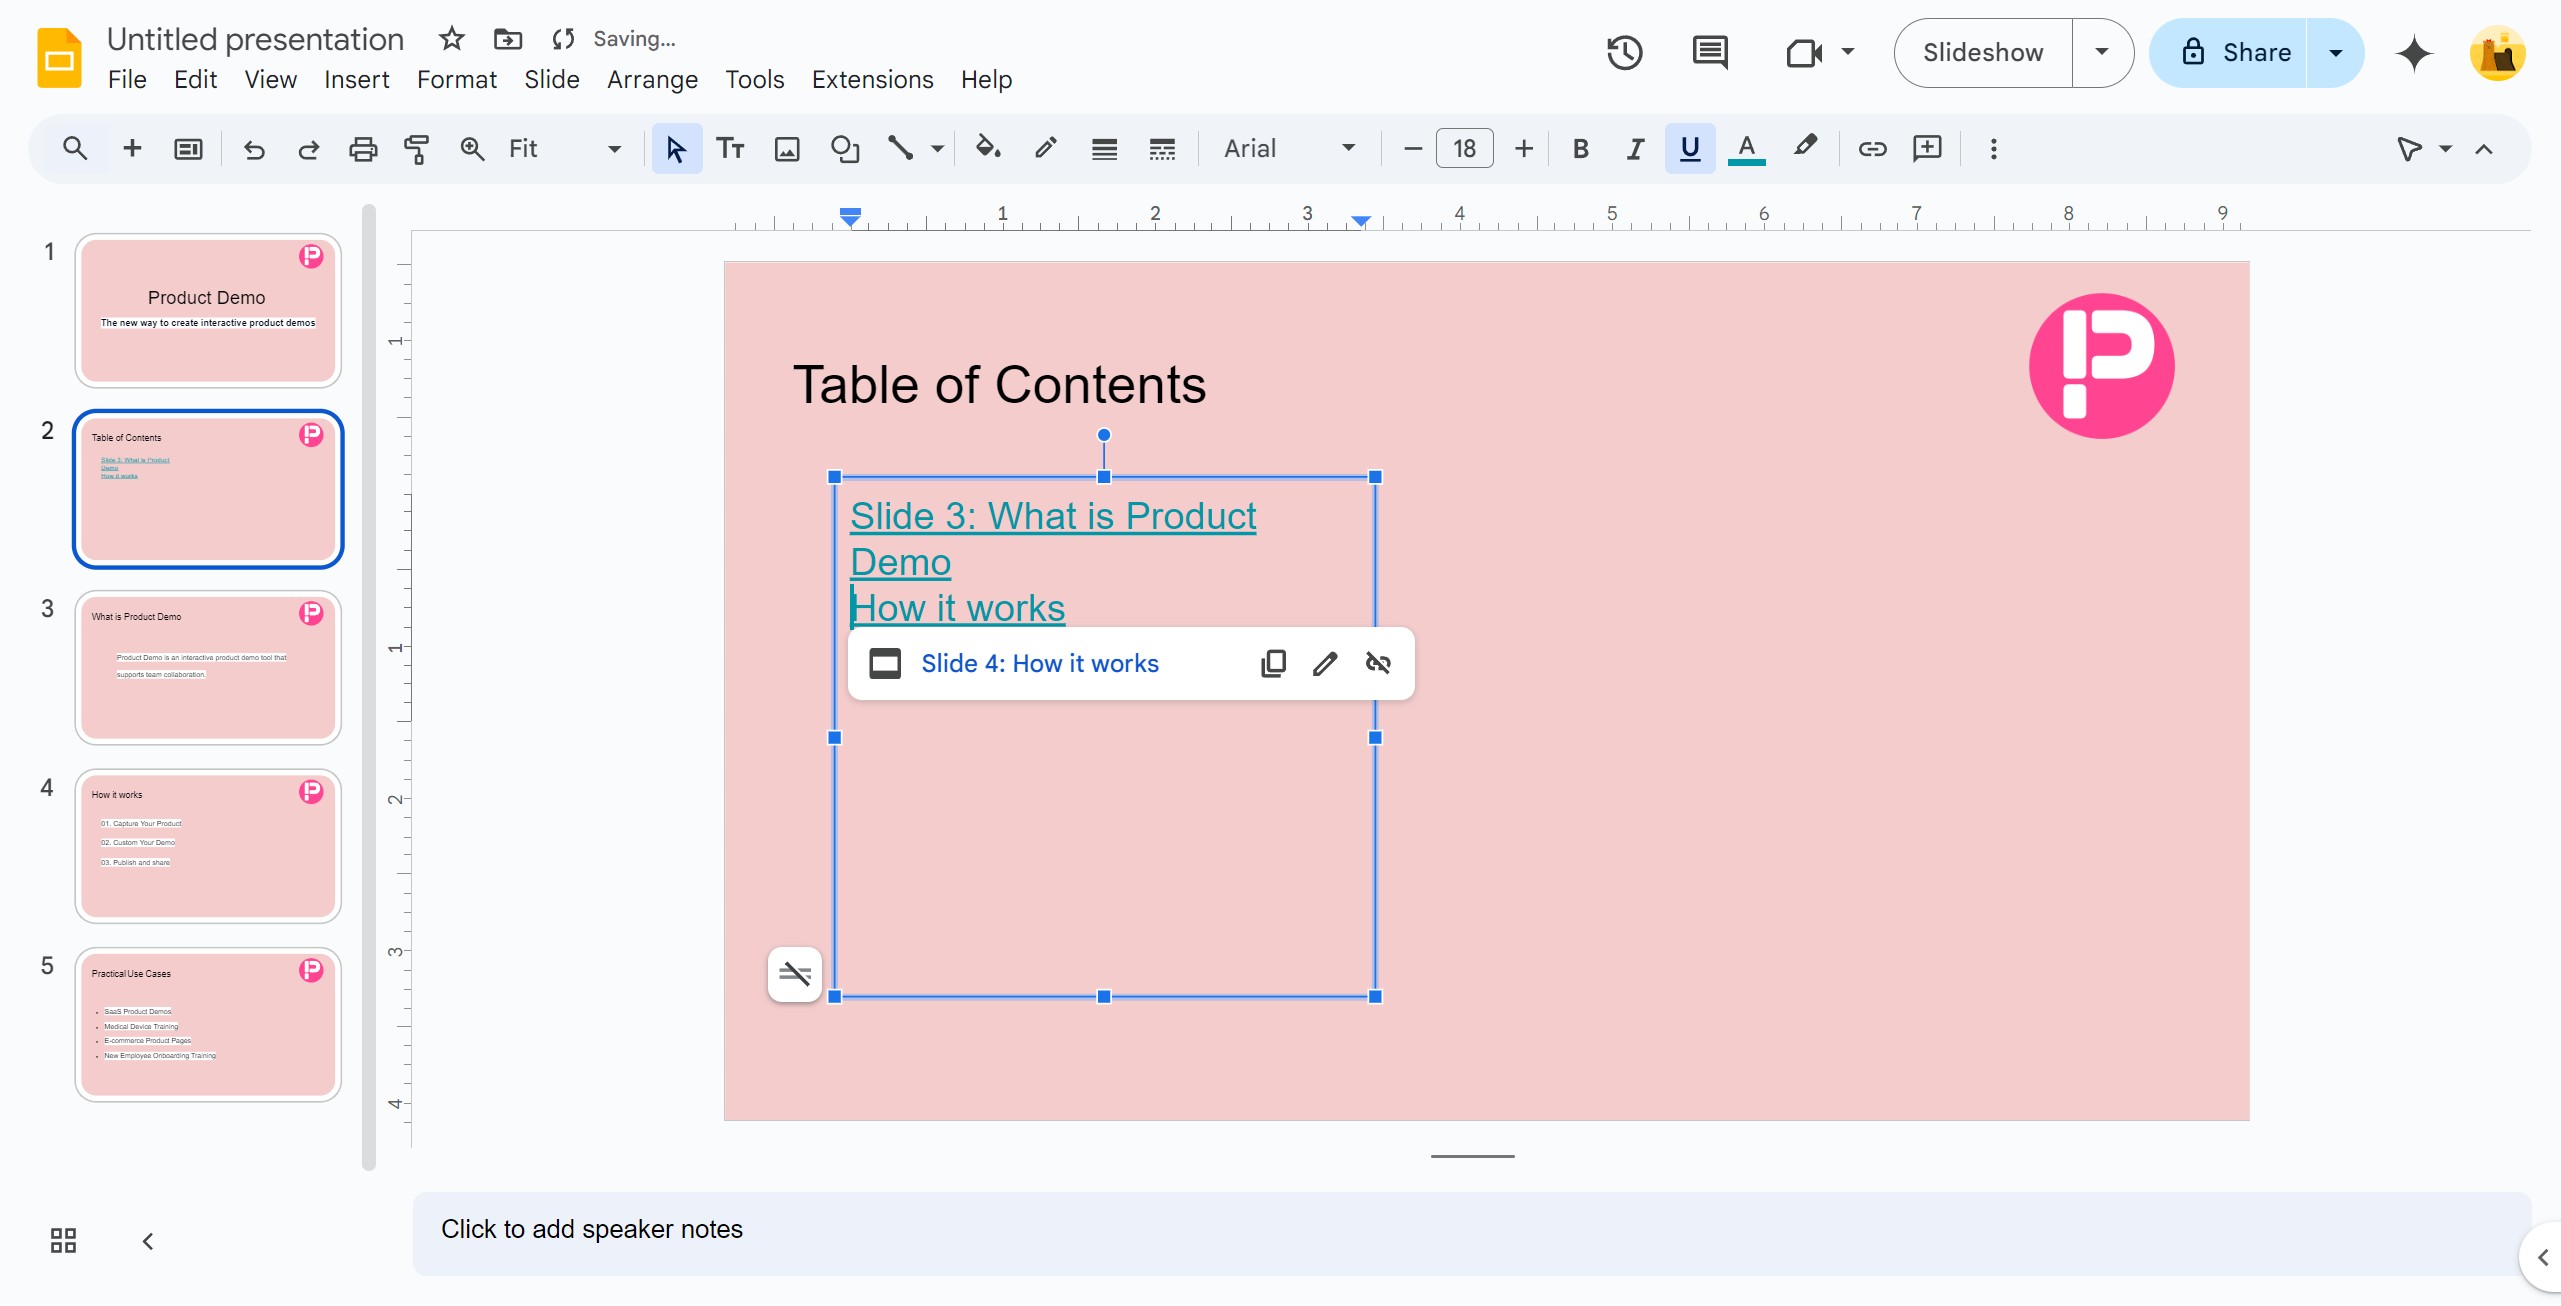This screenshot has height=1306, width=2561.
Task: Select slide 3 What is Product Demo thumbnail
Action: click(x=208, y=667)
